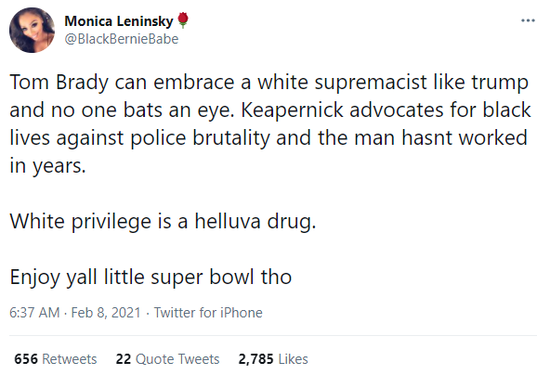The height and width of the screenshot is (375, 550).
Task: Open the Twitter for iPhone source link
Action: click(x=208, y=313)
